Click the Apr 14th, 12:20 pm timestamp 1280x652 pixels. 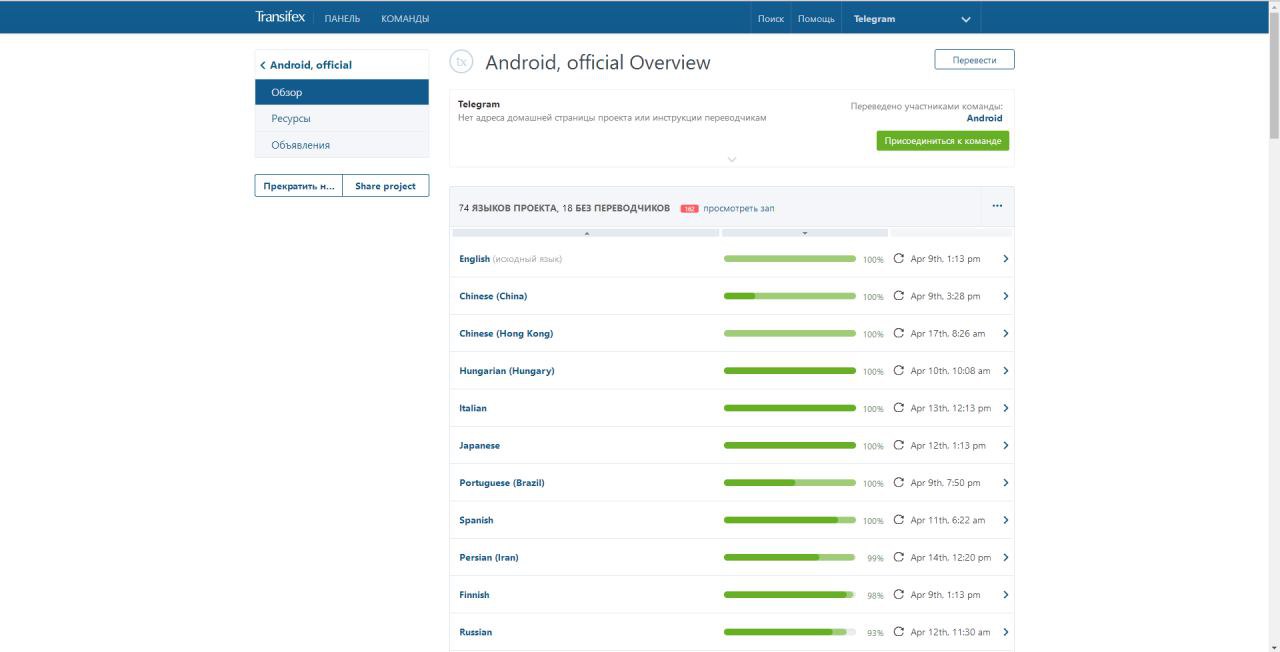click(951, 557)
